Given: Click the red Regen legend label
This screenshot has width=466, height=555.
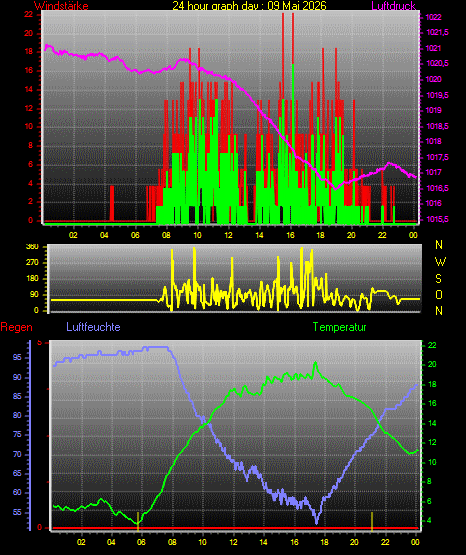Looking at the screenshot, I should [x=16, y=327].
